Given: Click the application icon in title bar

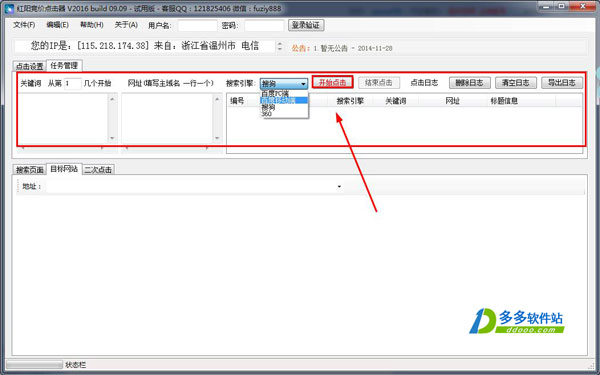Looking at the screenshot, I should [x=10, y=8].
